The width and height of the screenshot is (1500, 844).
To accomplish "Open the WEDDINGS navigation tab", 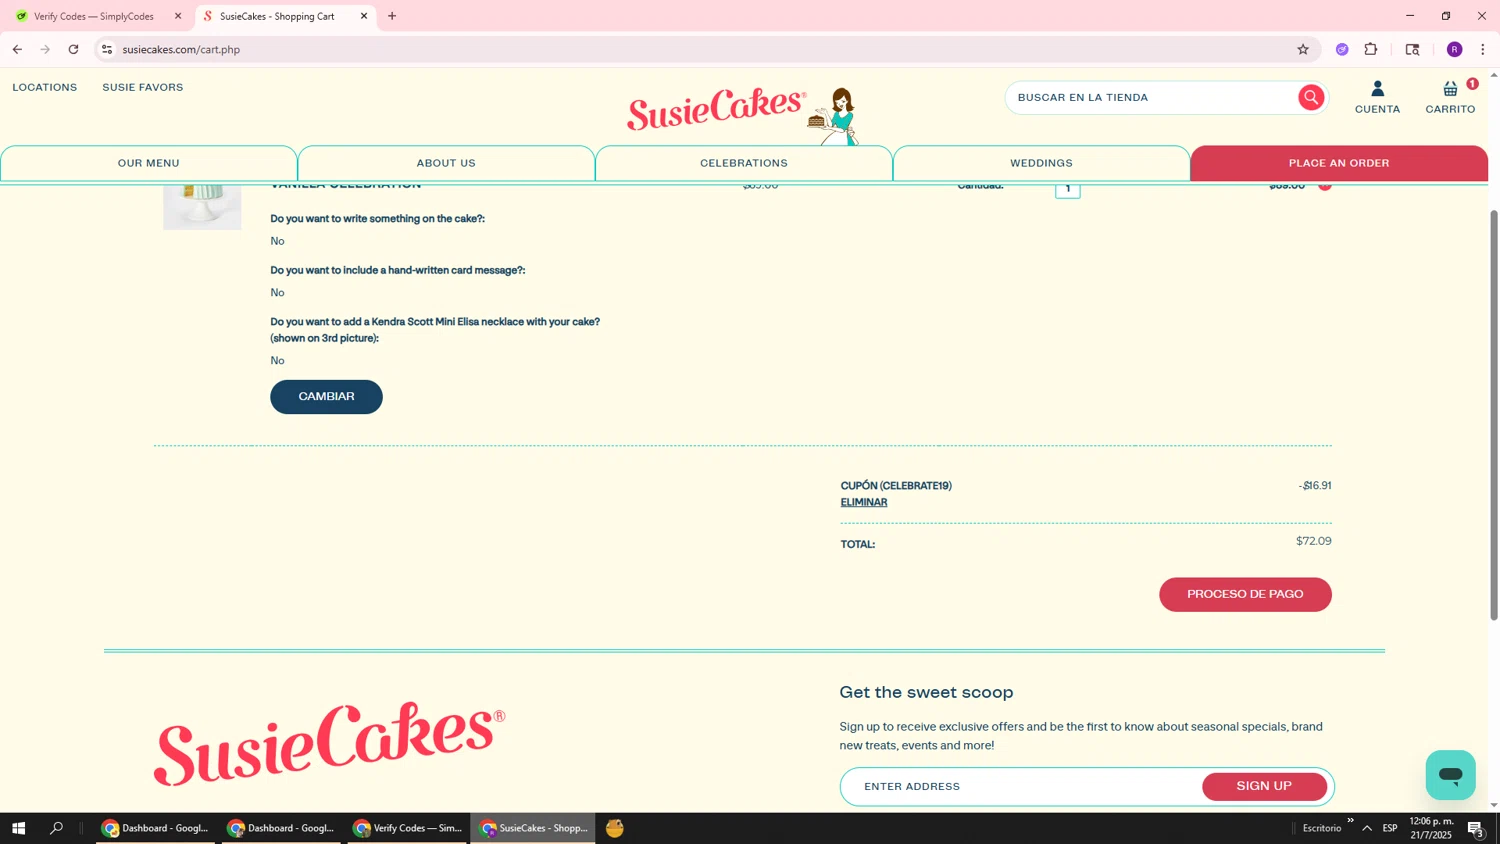I will pos(1041,163).
